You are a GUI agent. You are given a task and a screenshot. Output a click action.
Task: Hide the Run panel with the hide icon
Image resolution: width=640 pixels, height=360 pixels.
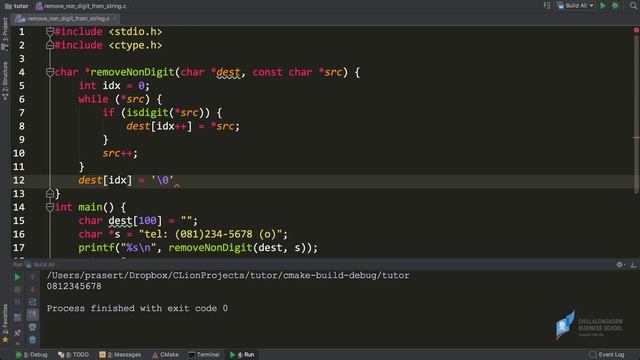click(x=633, y=264)
